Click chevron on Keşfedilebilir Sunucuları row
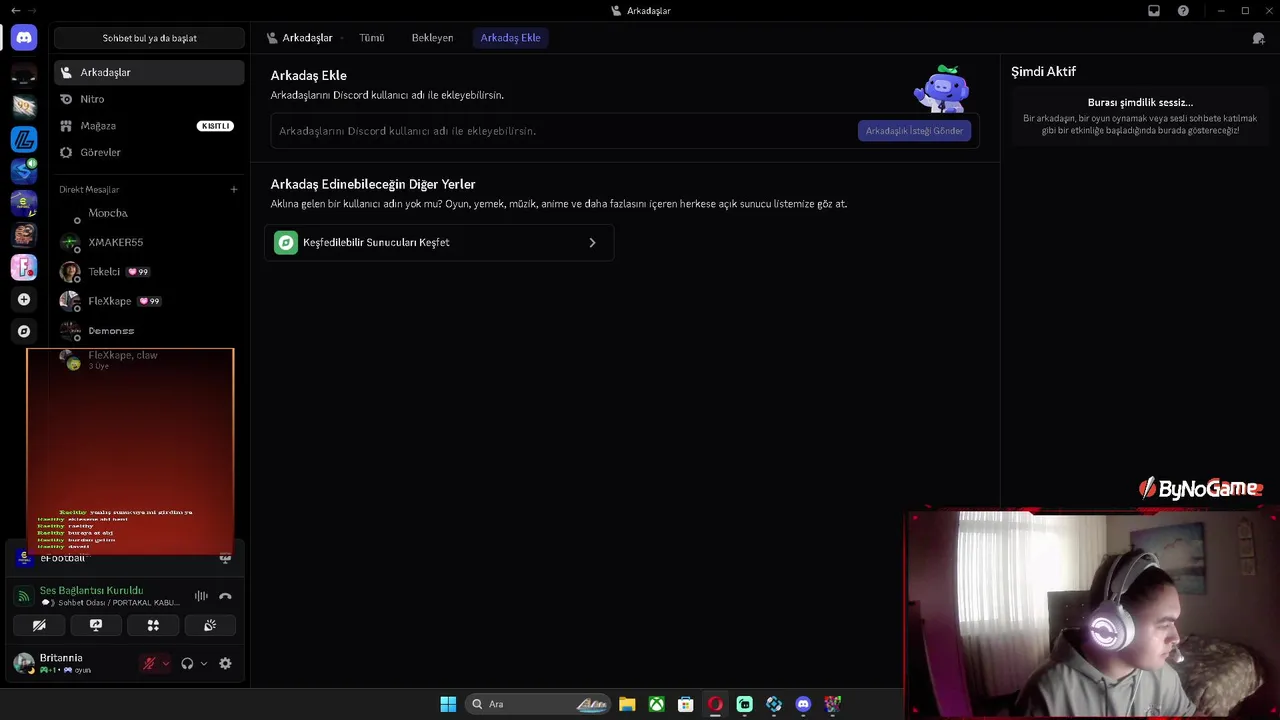The height and width of the screenshot is (720, 1280). 592,242
